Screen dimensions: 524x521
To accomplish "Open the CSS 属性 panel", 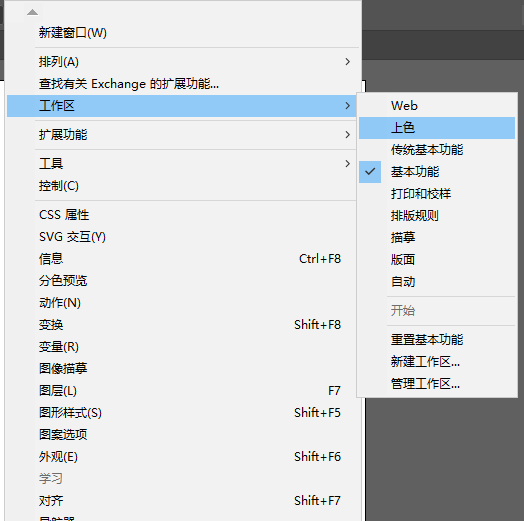I will coord(182,215).
